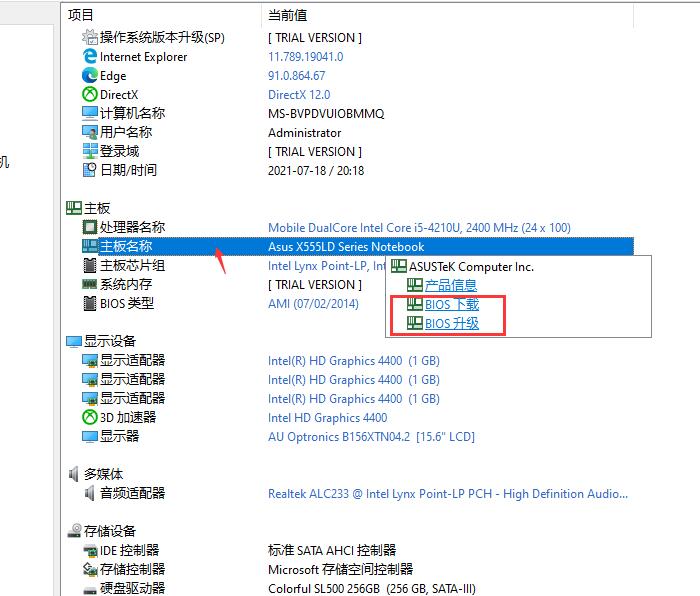Click the 日期/时间 clock icon

tap(90, 170)
